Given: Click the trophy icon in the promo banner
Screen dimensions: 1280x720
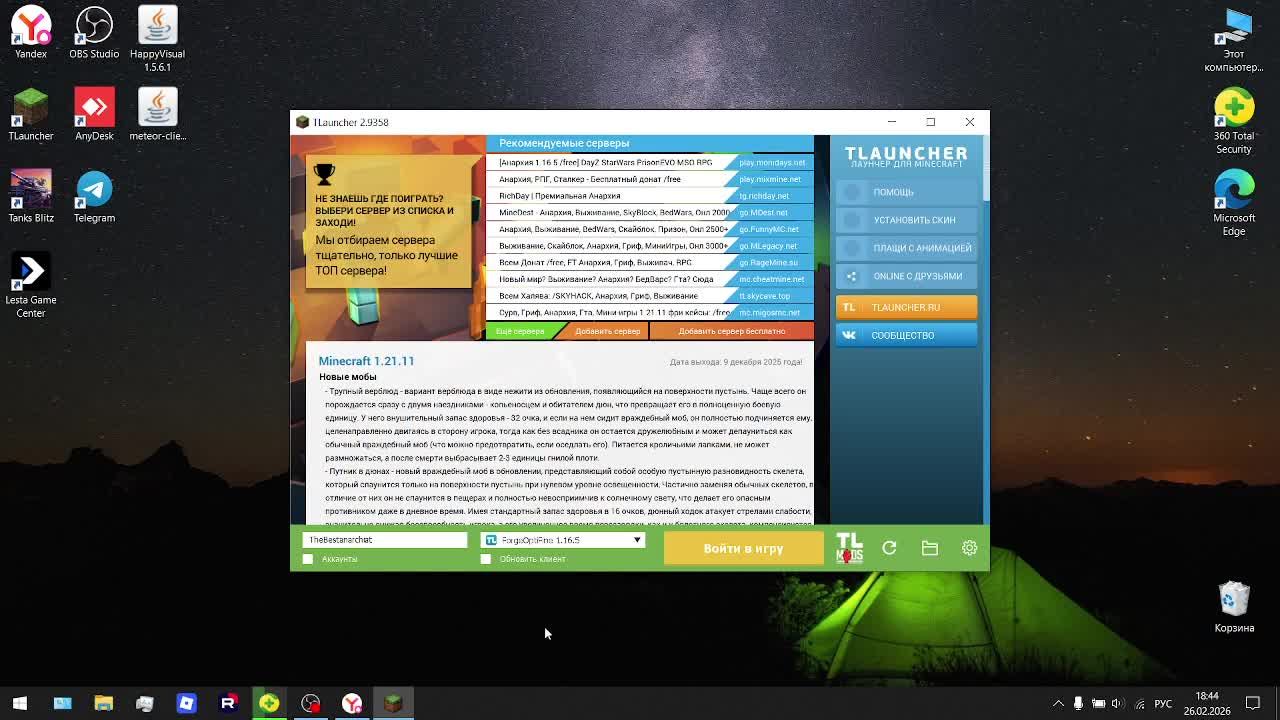Looking at the screenshot, I should pos(324,174).
